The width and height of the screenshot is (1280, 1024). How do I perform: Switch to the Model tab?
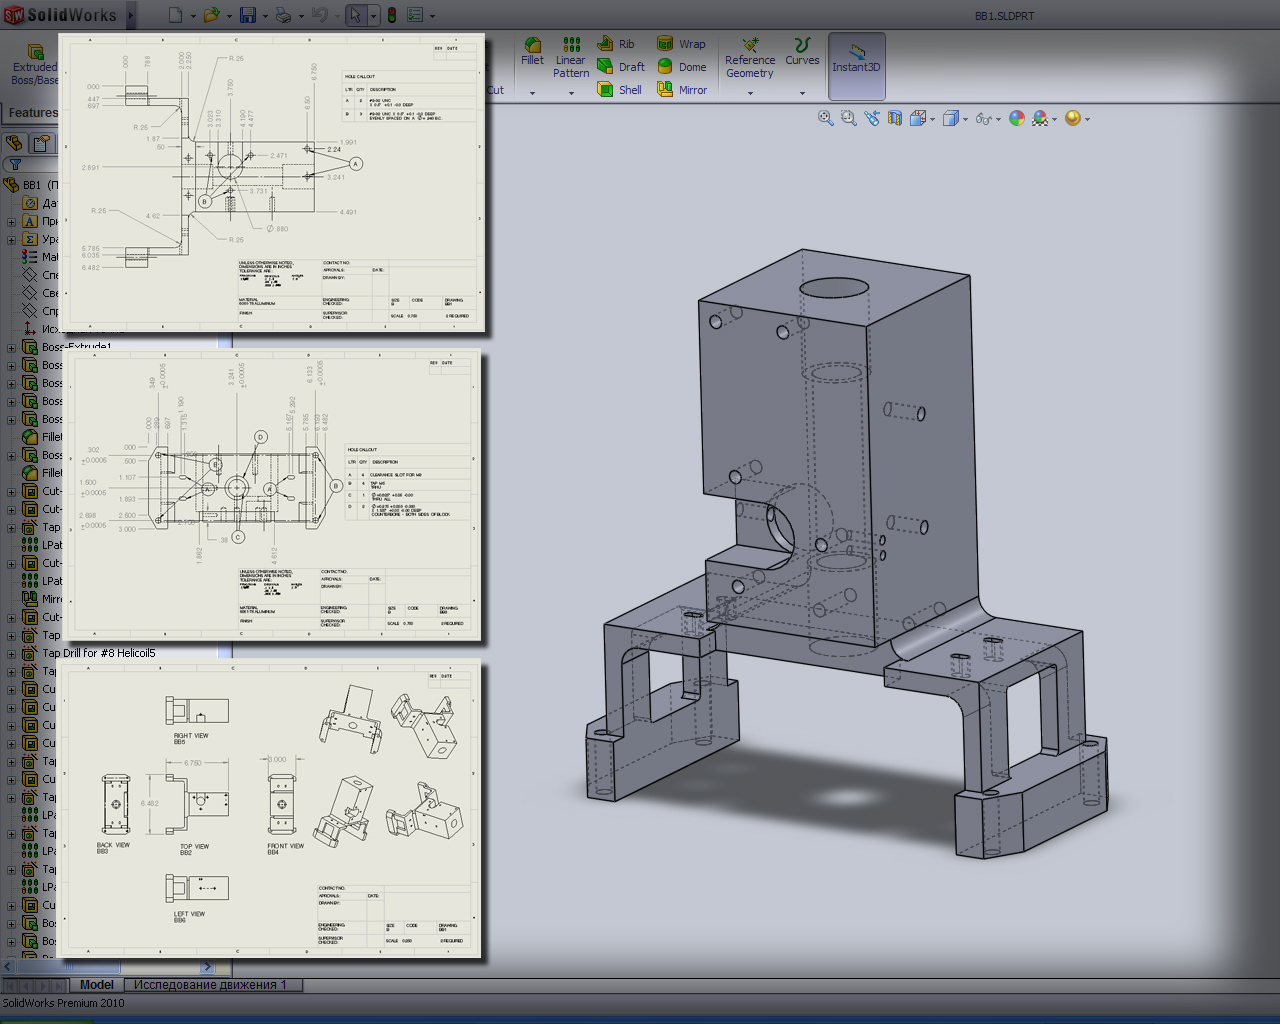point(96,984)
